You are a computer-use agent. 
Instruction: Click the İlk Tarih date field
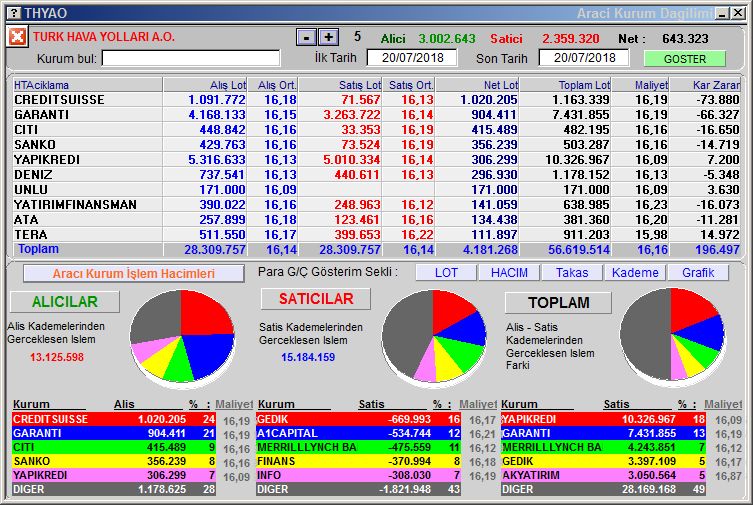click(x=412, y=58)
